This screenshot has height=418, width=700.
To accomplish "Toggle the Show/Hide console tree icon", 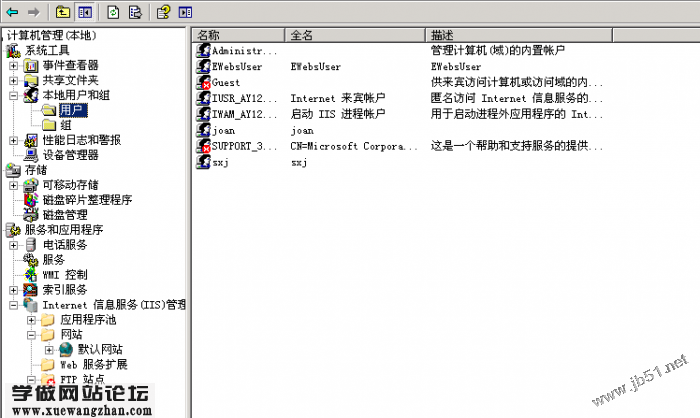I will tap(85, 12).
